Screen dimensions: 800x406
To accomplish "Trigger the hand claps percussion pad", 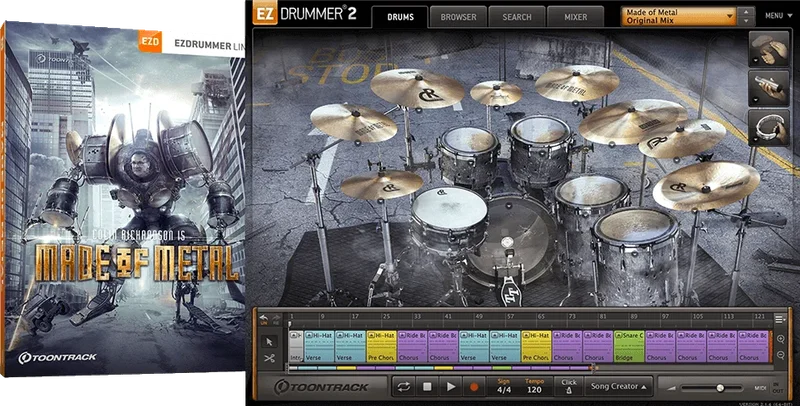I will click(768, 48).
